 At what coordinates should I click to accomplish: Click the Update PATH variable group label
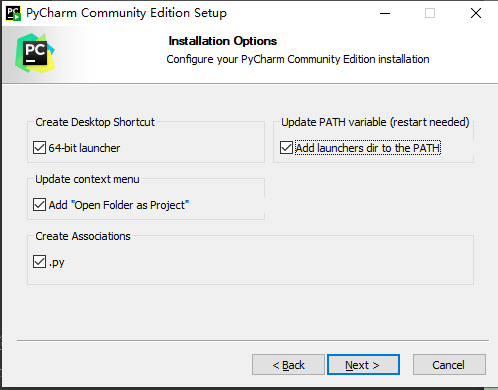pyautogui.click(x=375, y=122)
